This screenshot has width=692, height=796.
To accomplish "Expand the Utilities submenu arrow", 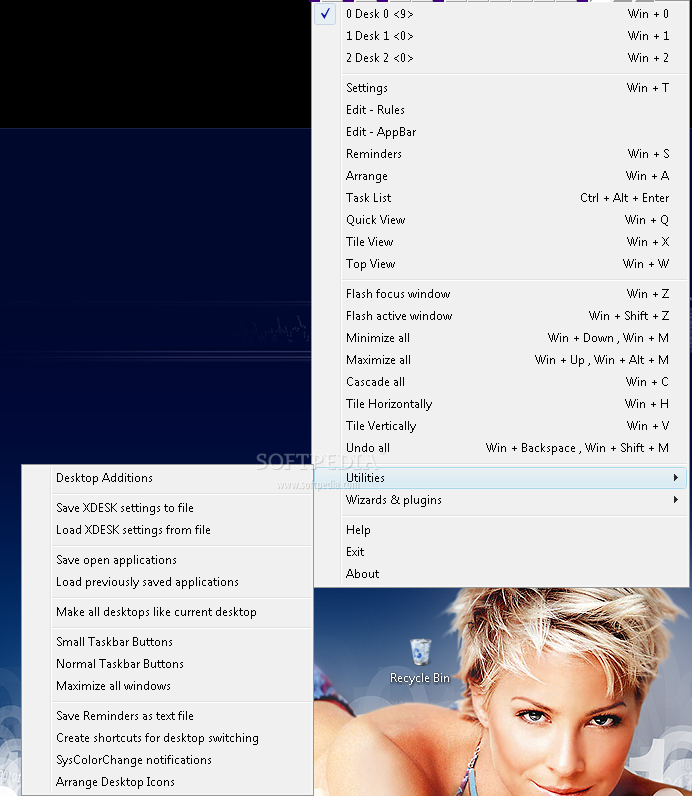I will (676, 478).
